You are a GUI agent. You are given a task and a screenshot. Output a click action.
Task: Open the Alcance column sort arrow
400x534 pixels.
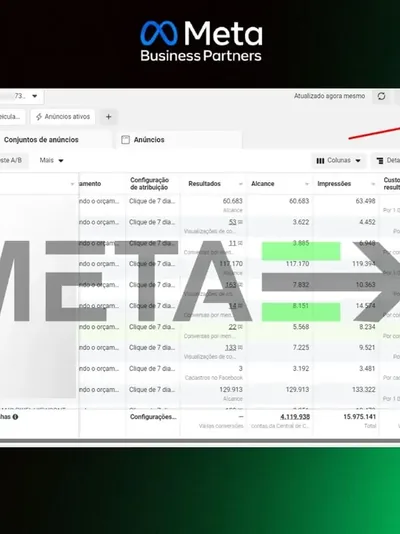307,184
